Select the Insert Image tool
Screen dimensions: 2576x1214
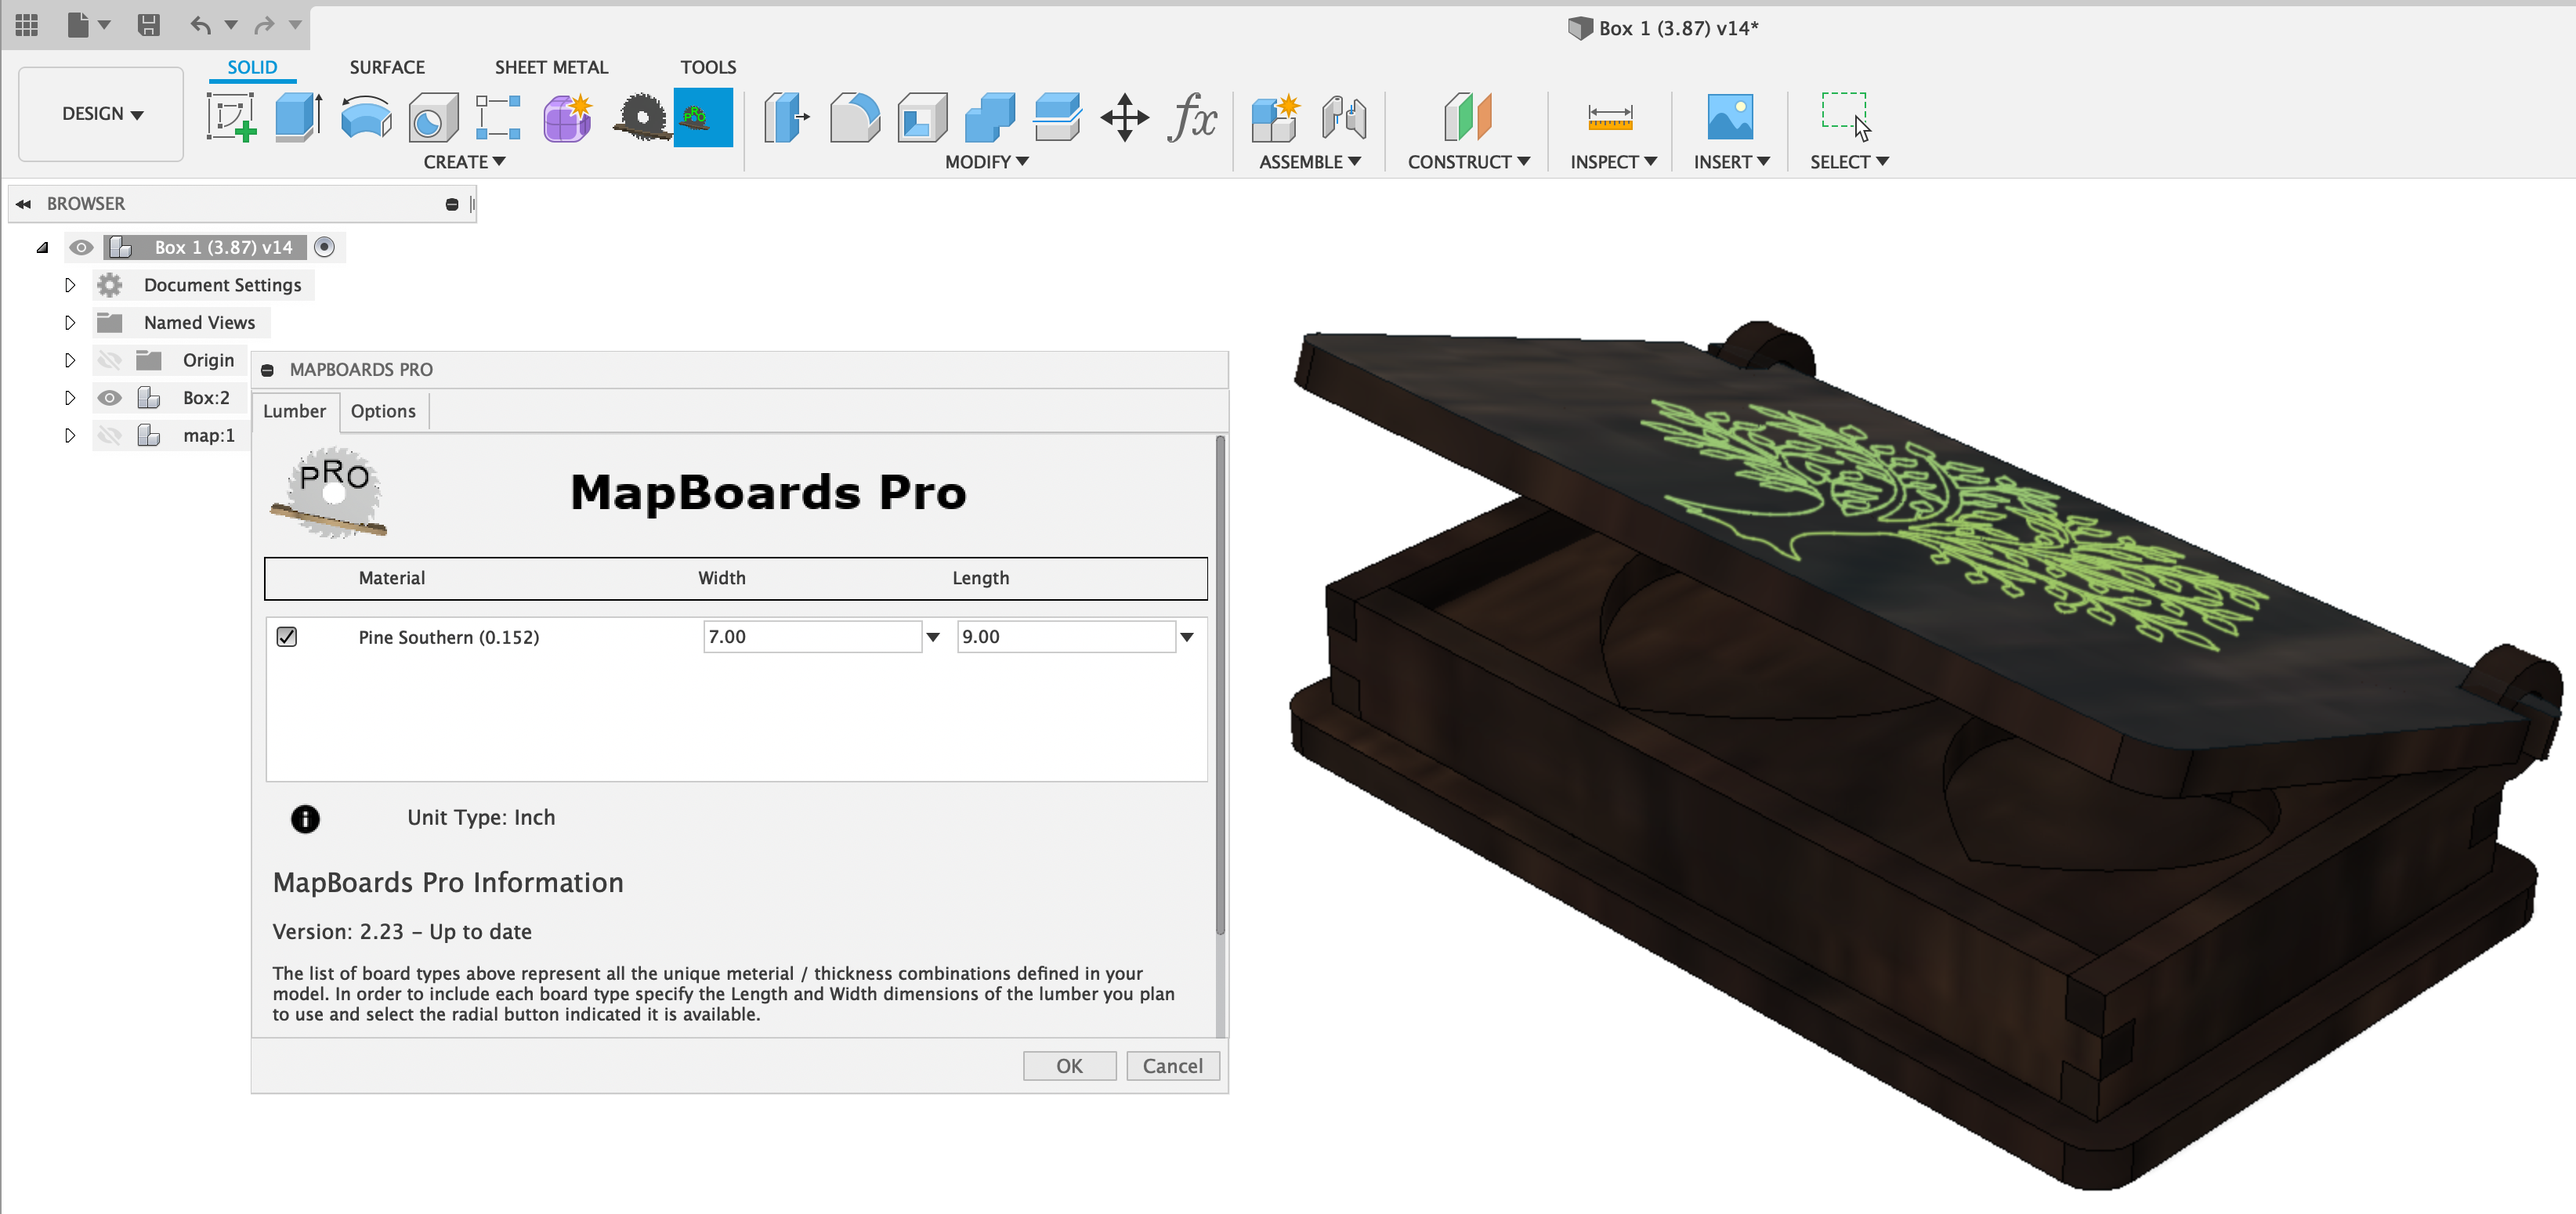[1730, 117]
